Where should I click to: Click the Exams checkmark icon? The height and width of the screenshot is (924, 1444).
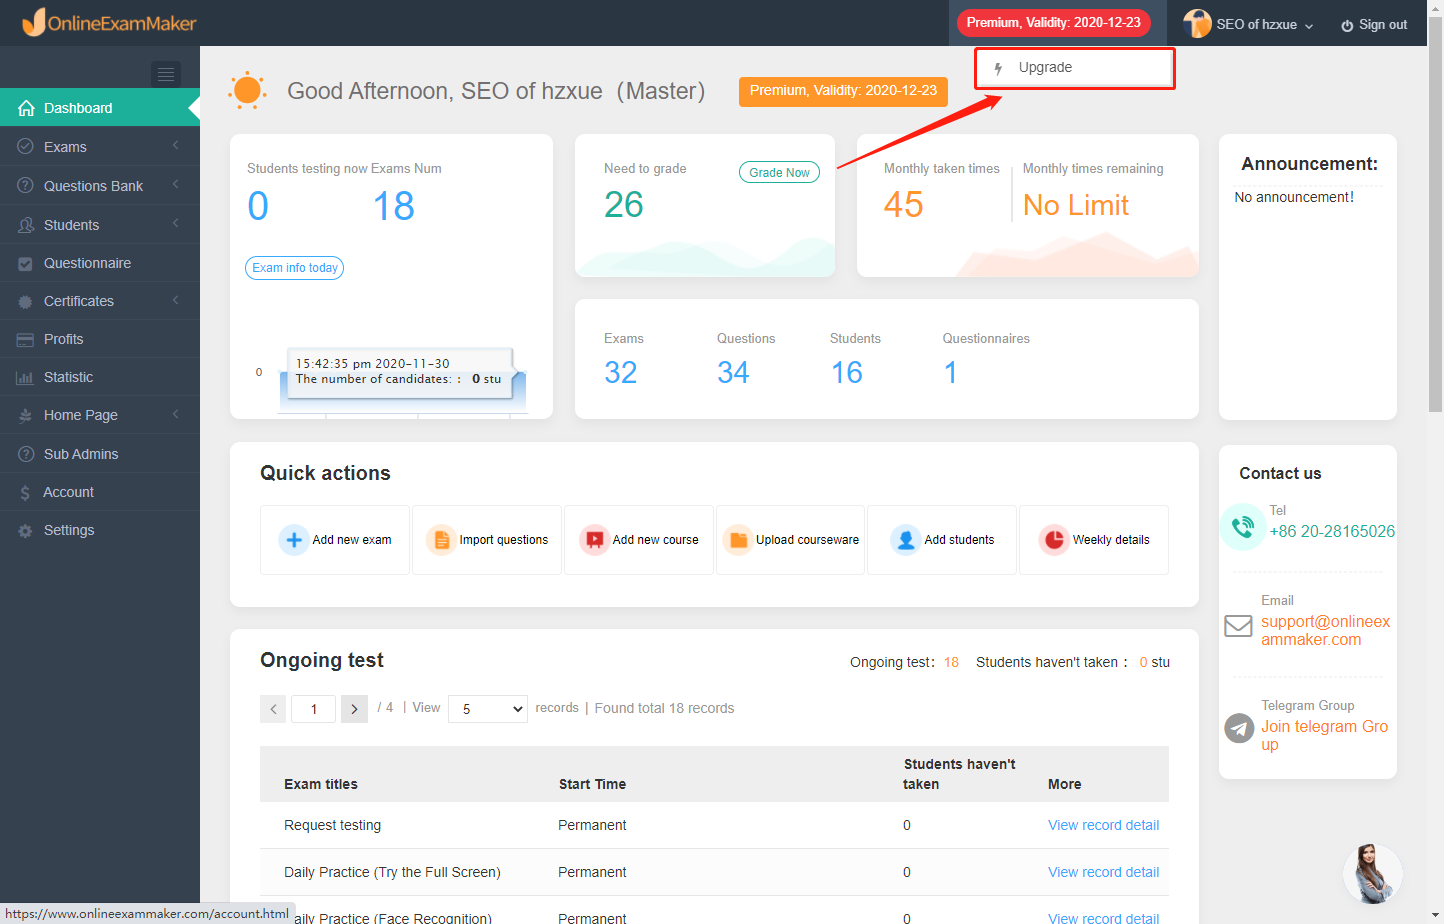coord(26,146)
